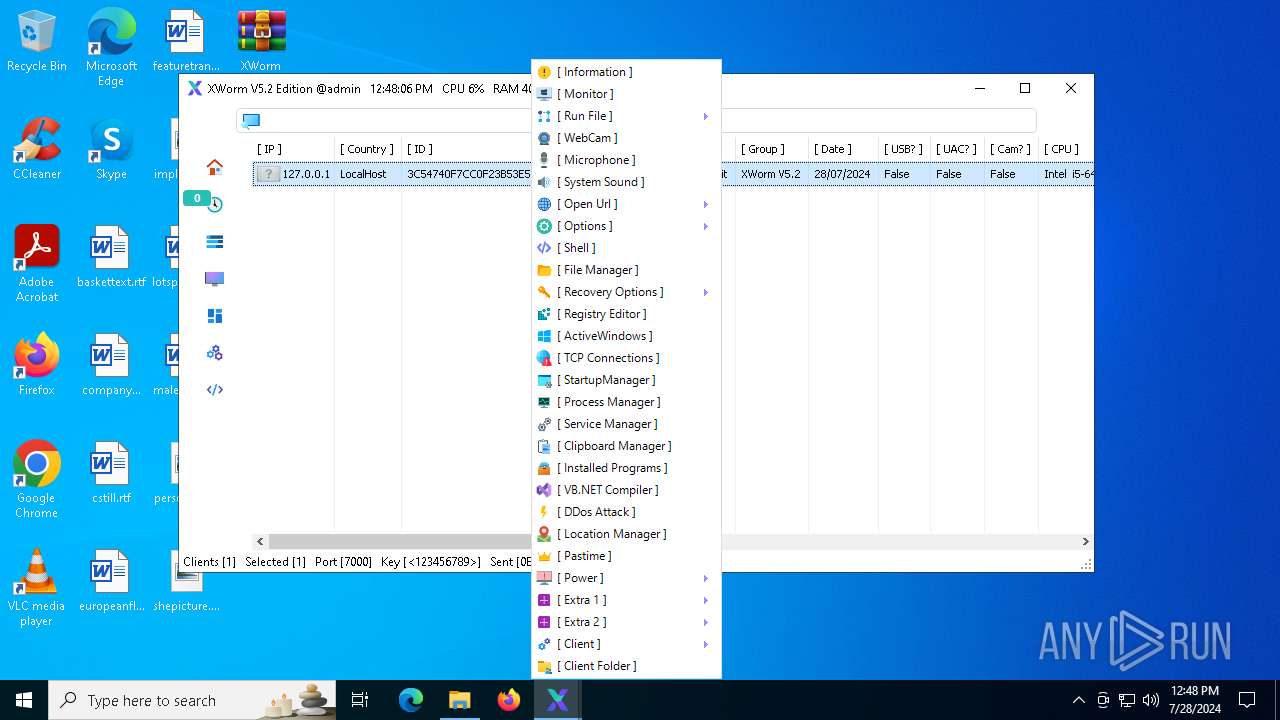Screen dimensions: 1280x720
Task: Click the VB.NET Compiler icon
Action: pyautogui.click(x=544, y=490)
